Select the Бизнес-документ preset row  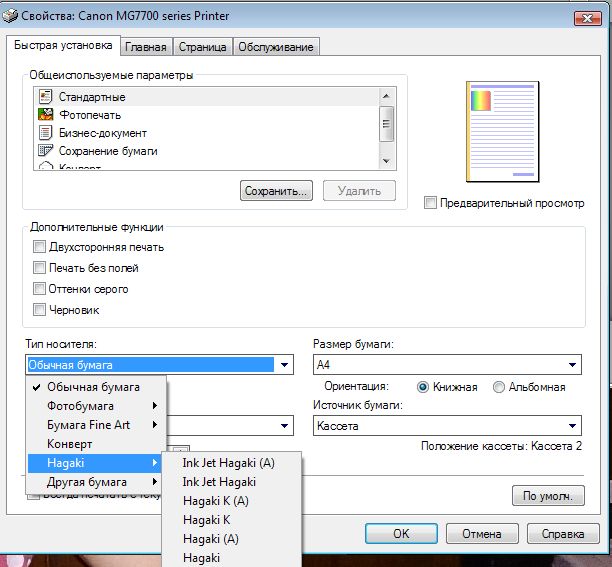point(207,133)
